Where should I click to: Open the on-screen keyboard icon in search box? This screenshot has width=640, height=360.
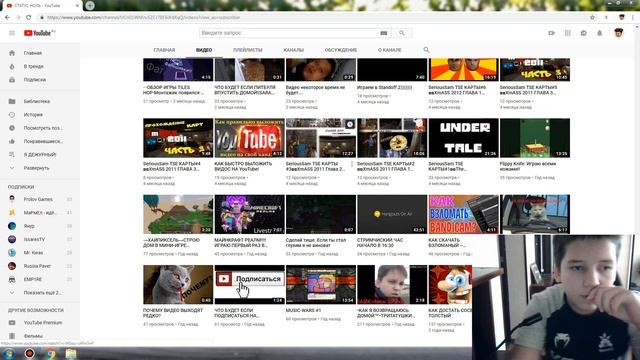point(384,33)
